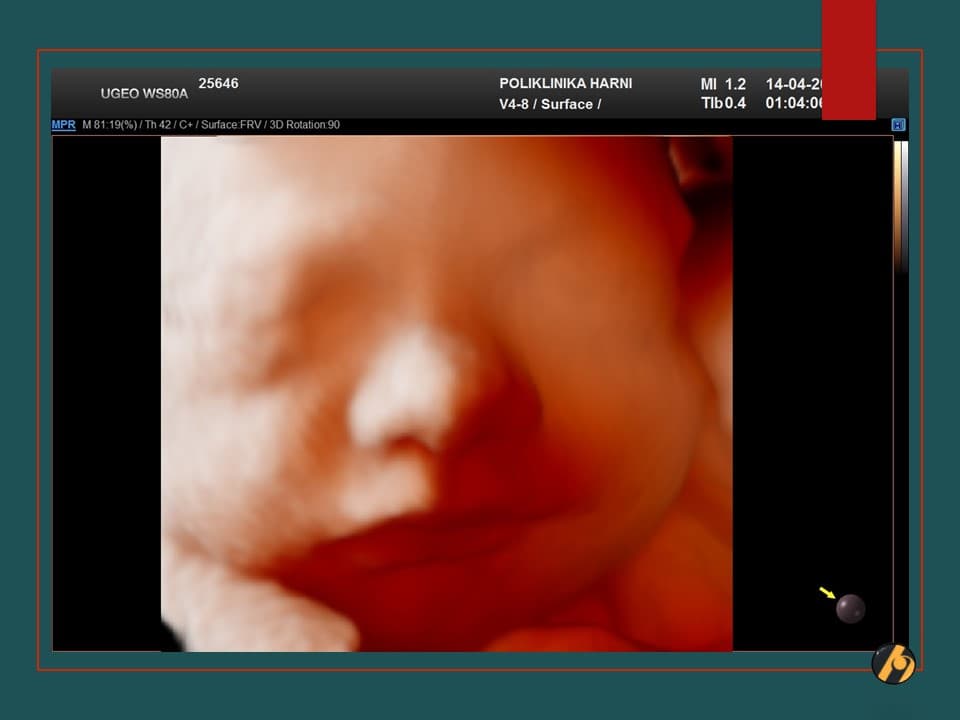Open the MPR view label
Screen dimensions: 960x720
tap(63, 125)
